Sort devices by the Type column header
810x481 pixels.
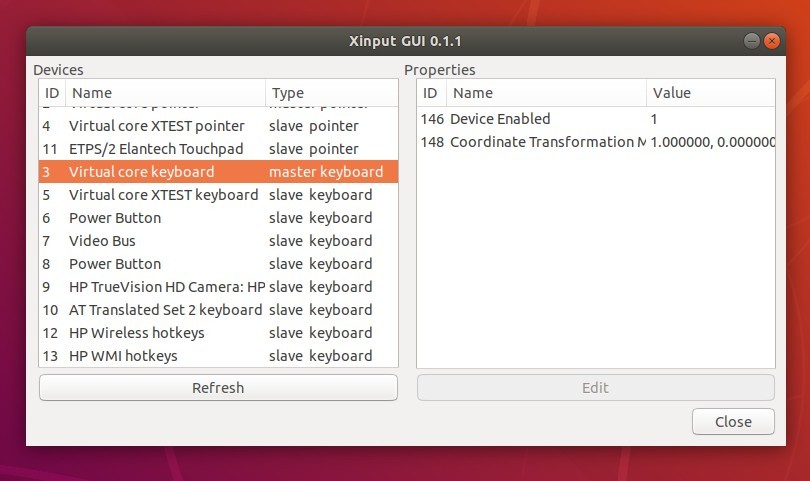coord(332,93)
